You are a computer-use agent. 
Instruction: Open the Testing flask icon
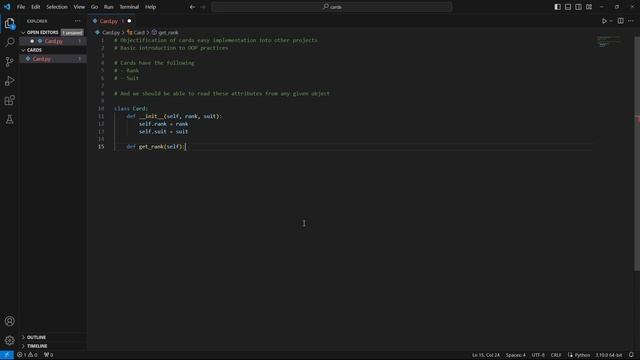(9, 119)
